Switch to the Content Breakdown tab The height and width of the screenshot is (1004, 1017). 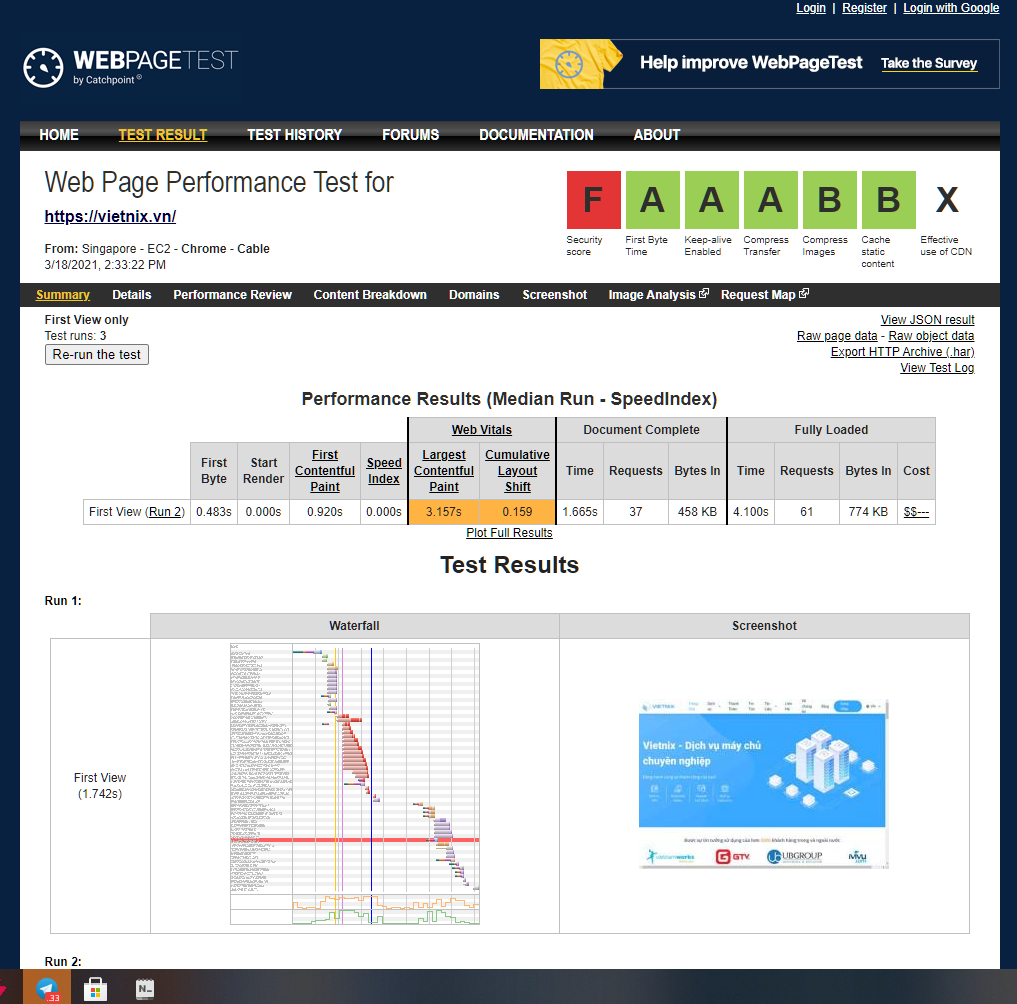tap(371, 295)
